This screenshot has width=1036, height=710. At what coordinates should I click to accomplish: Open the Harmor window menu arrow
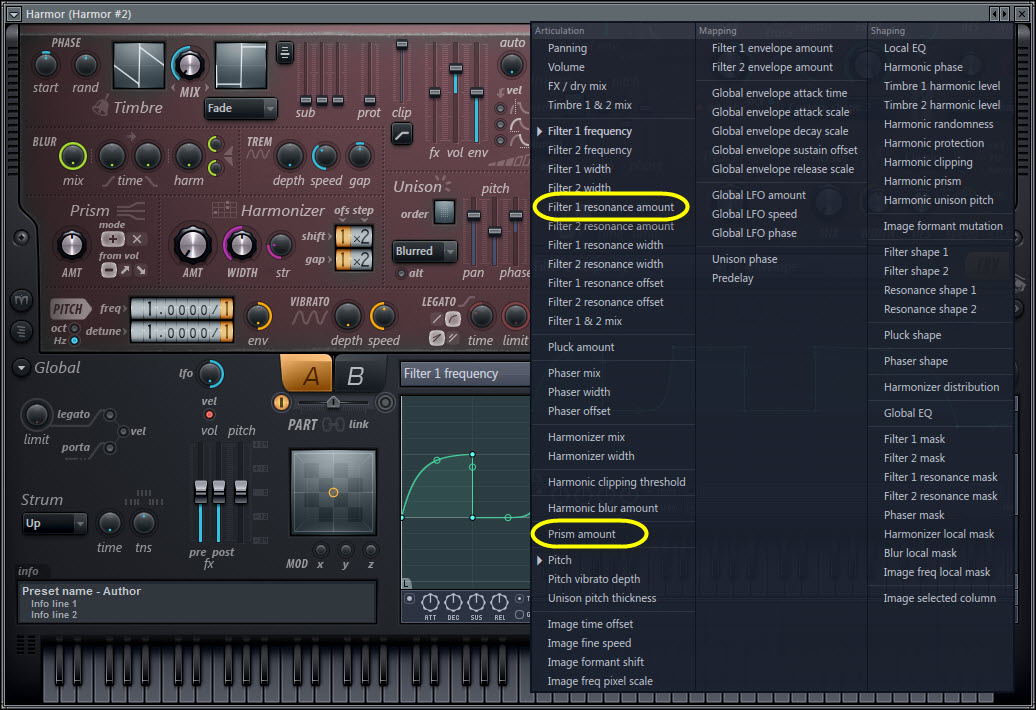coord(13,13)
